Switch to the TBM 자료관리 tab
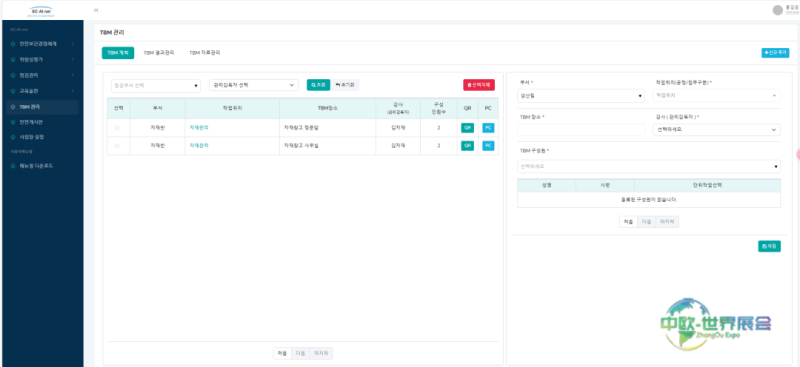Viewport: 800px width, 367px height. point(205,53)
